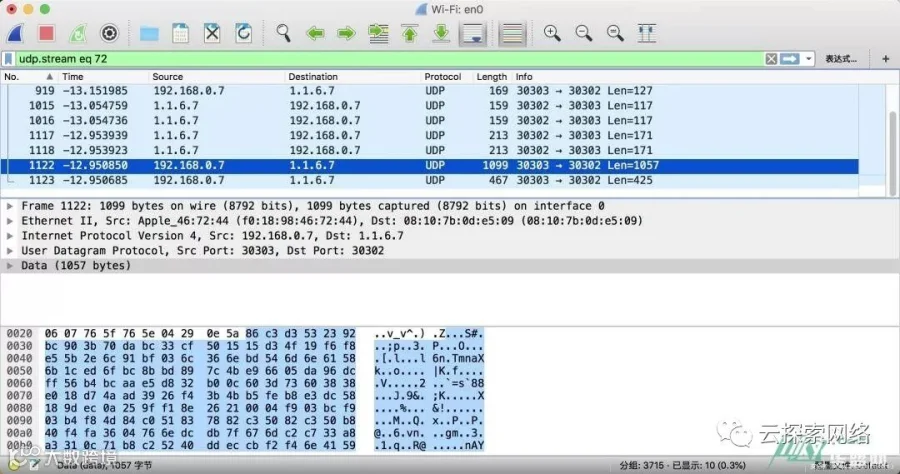Restart the current capture with green fin icon
The image size is (900, 474).
pos(77,33)
